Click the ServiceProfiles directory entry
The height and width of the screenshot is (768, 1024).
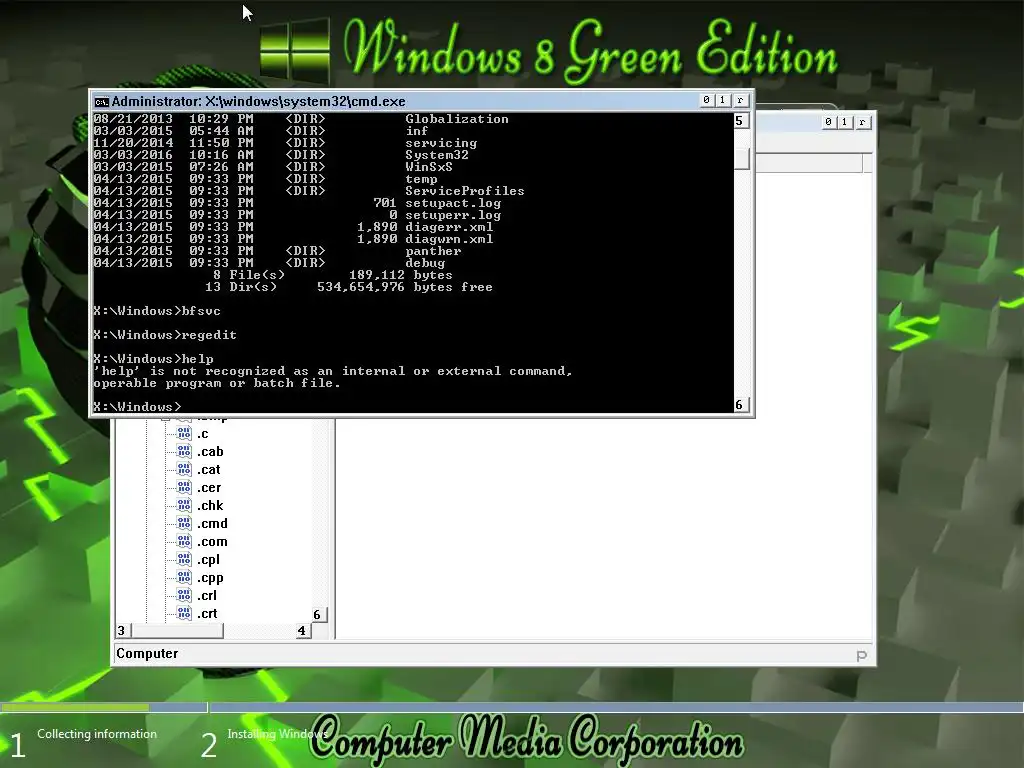464,191
